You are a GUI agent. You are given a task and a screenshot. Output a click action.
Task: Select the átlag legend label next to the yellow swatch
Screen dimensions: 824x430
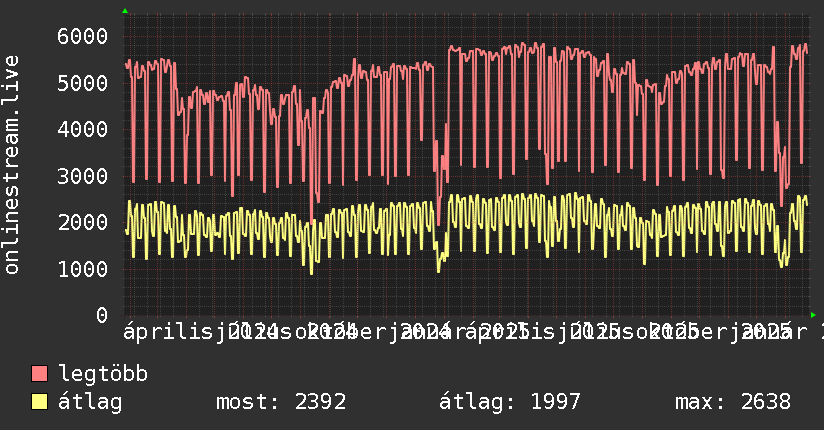click(90, 402)
